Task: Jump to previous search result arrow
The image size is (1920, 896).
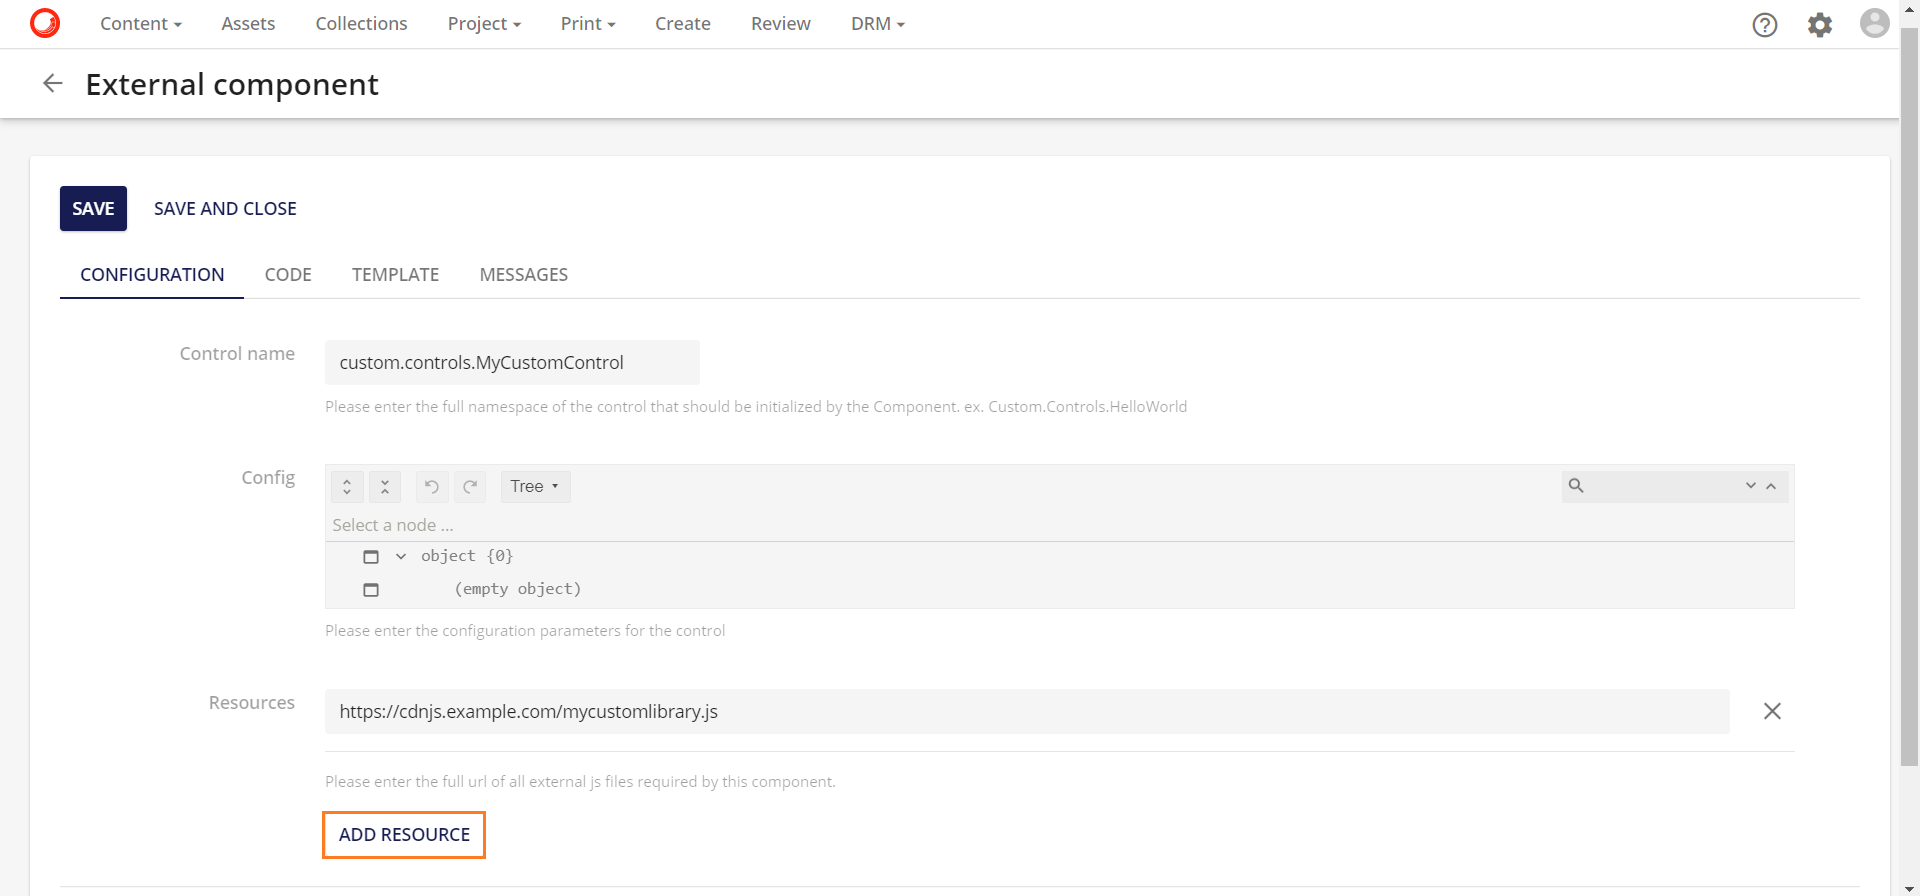Action: click(1771, 486)
